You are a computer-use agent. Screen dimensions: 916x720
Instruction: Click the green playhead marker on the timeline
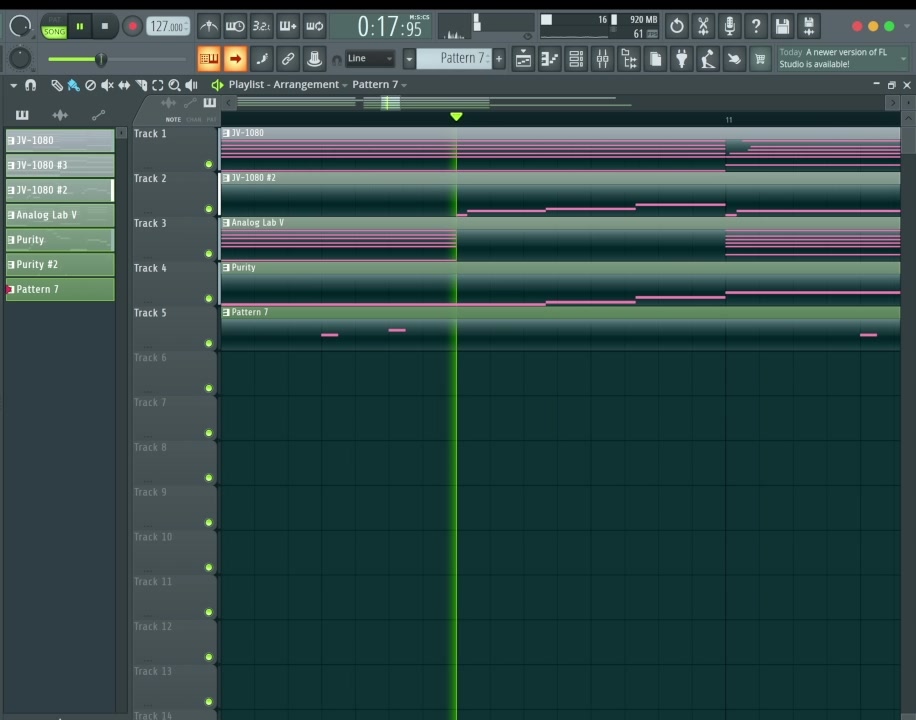click(x=456, y=117)
